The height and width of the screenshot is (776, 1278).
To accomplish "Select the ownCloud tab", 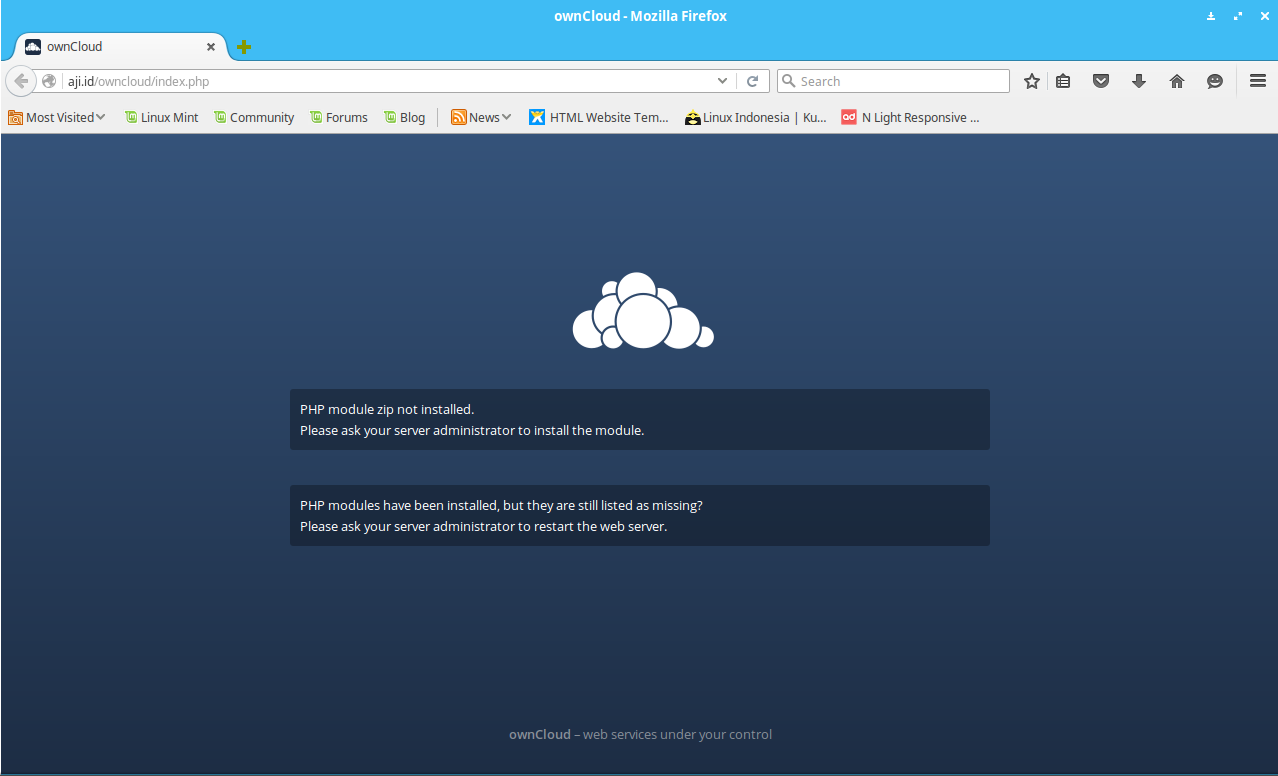I will tap(120, 47).
